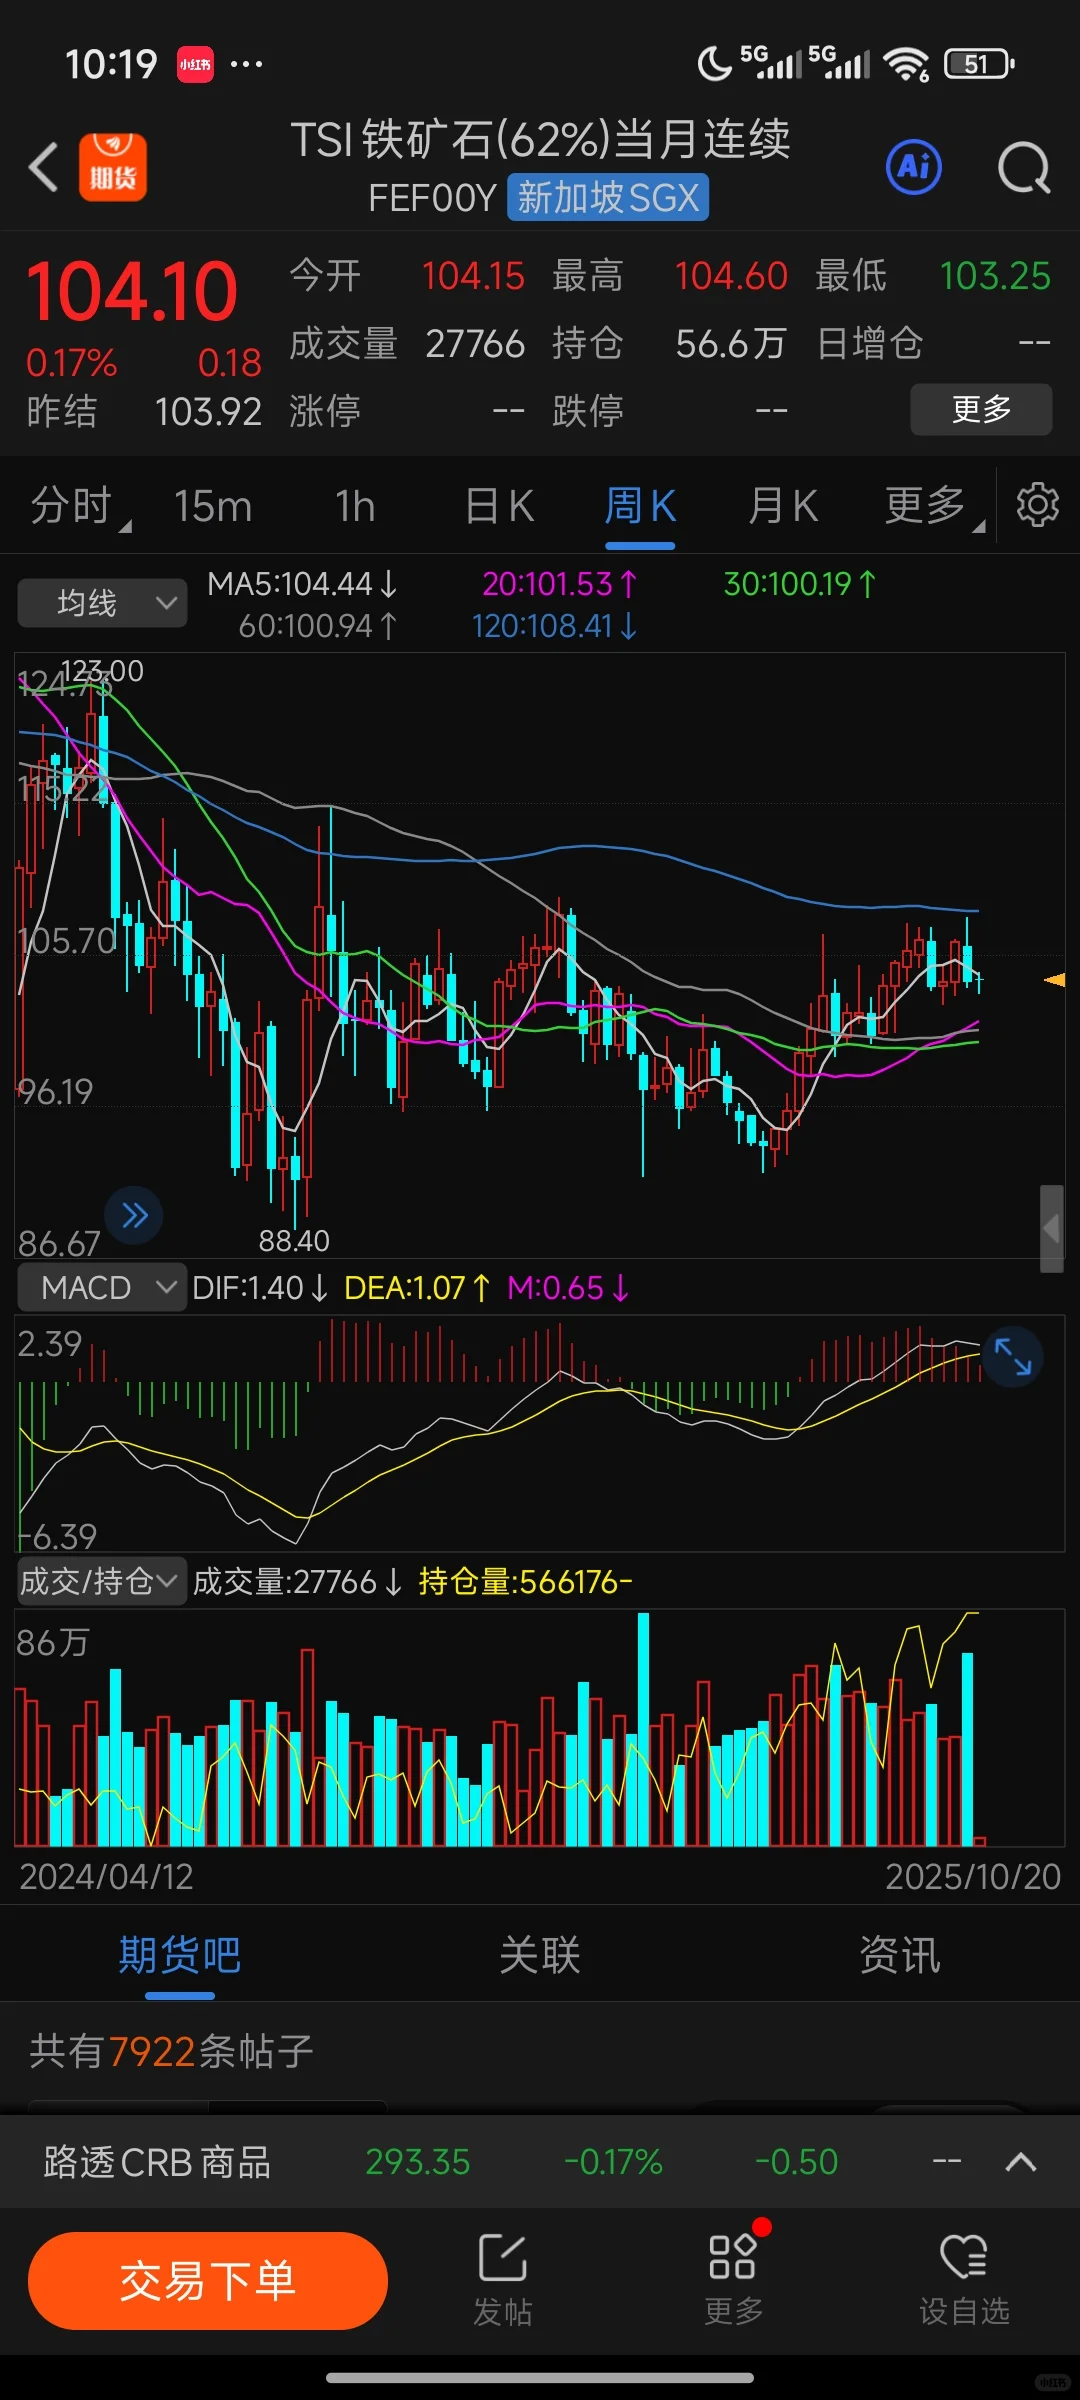Open the 期货吧 tab
This screenshot has height=2400, width=1080.
coord(180,1955)
